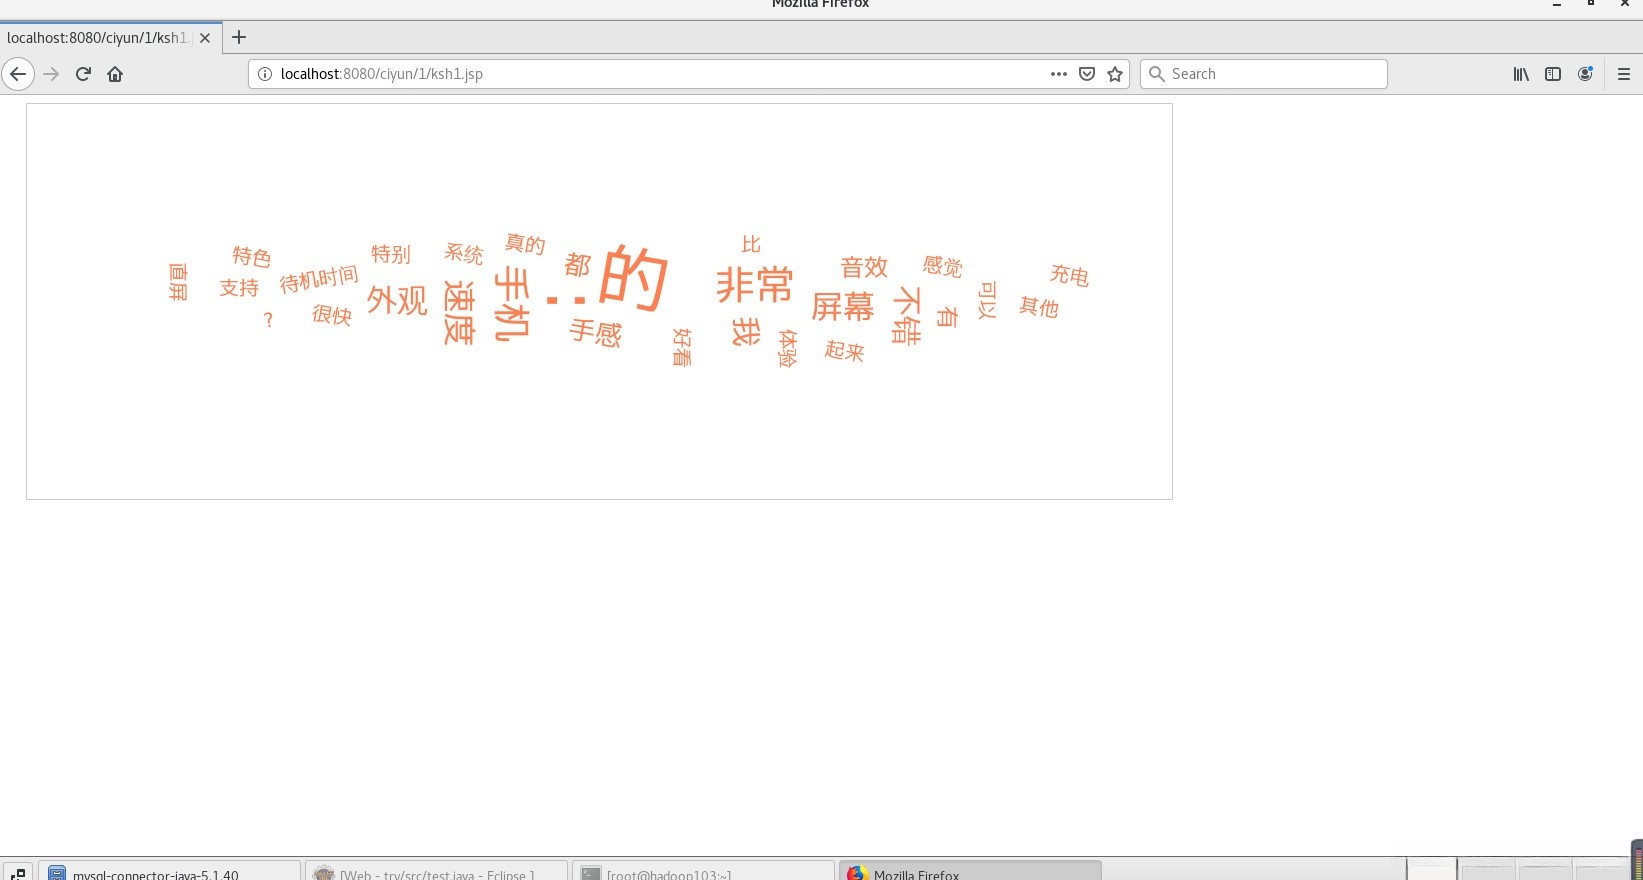
Task: Open the Firefox hamburger menu
Action: pyautogui.click(x=1623, y=74)
